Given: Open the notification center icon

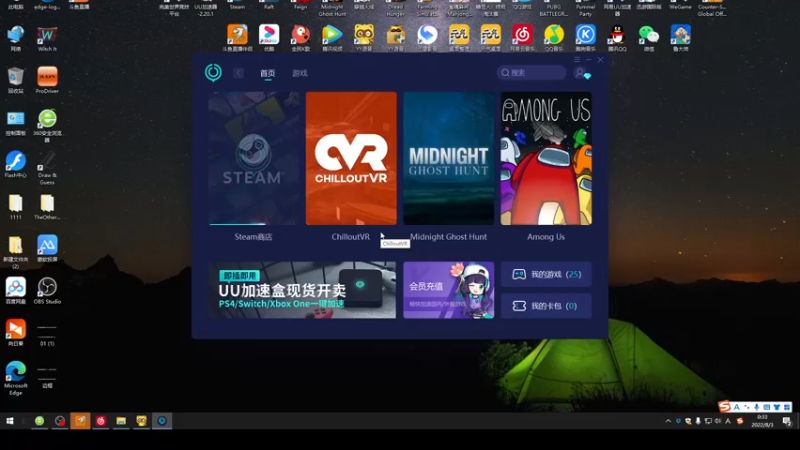Looking at the screenshot, I should (x=787, y=421).
